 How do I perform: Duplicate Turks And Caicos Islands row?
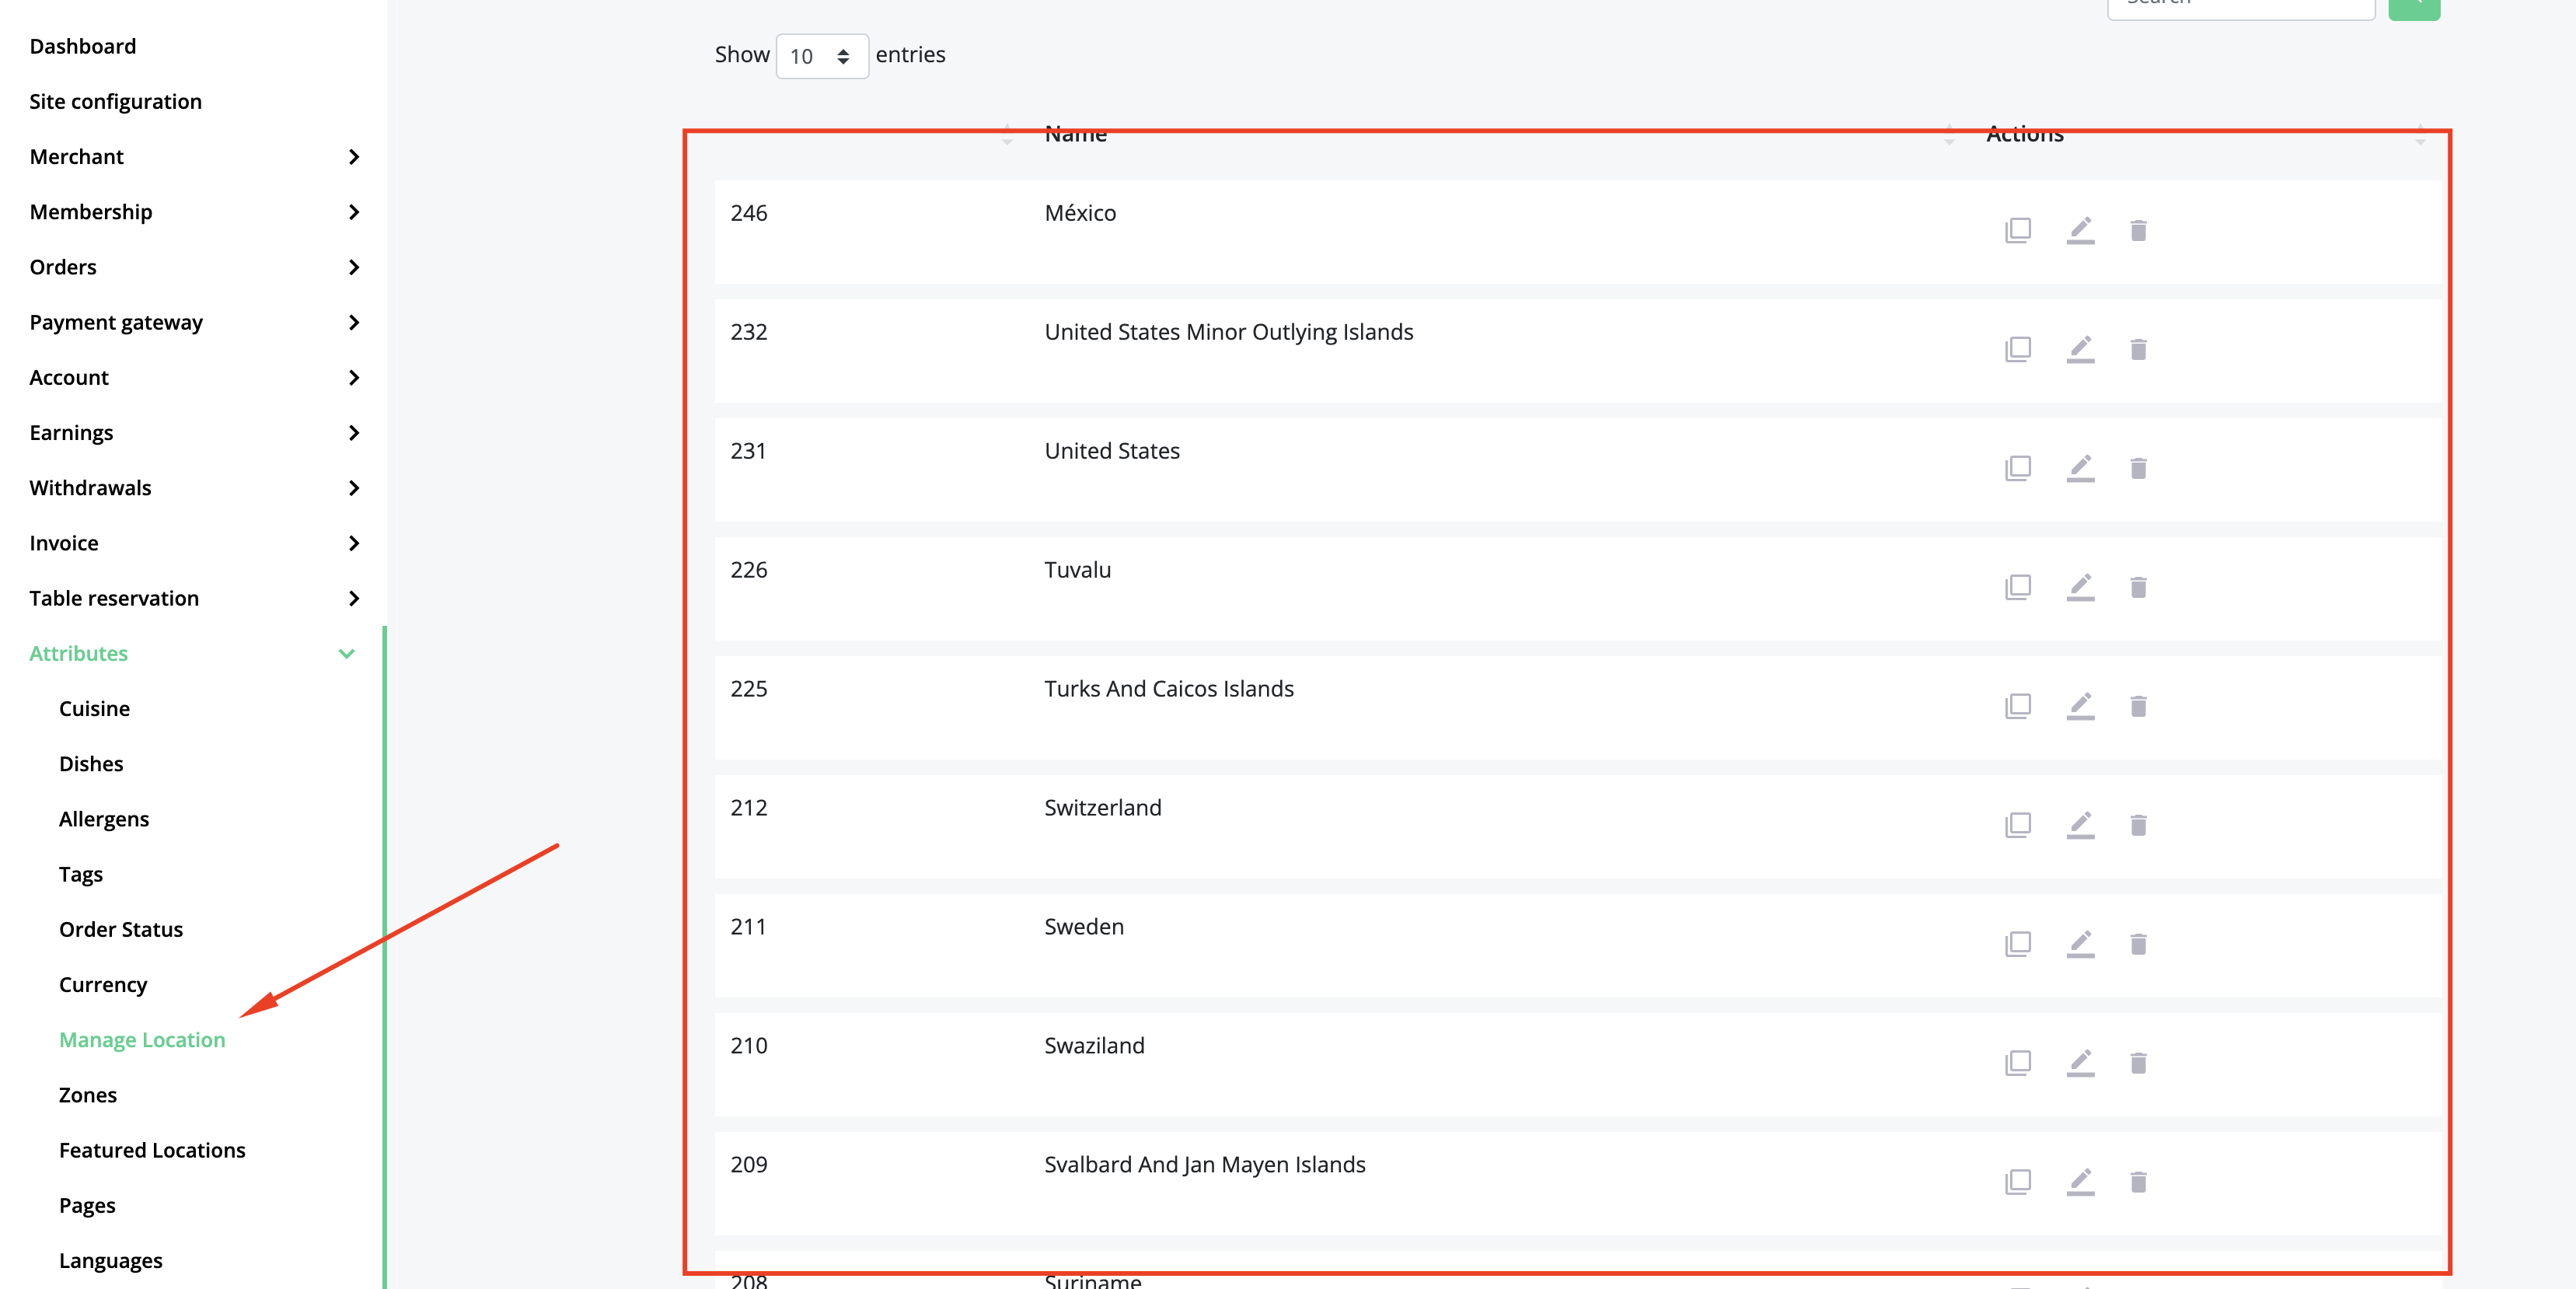(2017, 707)
